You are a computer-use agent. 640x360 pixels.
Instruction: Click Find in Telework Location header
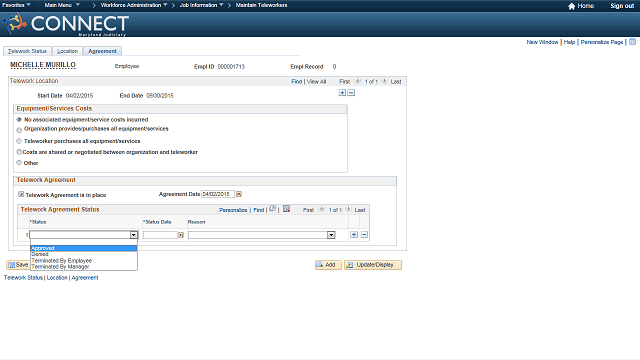coord(296,82)
